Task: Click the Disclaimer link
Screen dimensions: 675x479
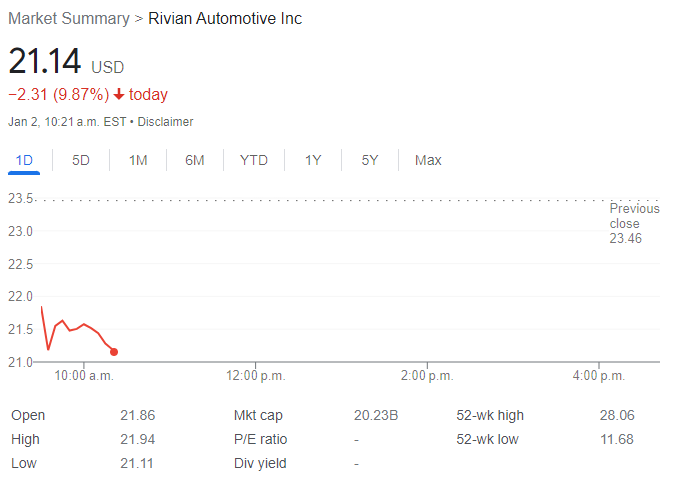Action: coord(165,122)
